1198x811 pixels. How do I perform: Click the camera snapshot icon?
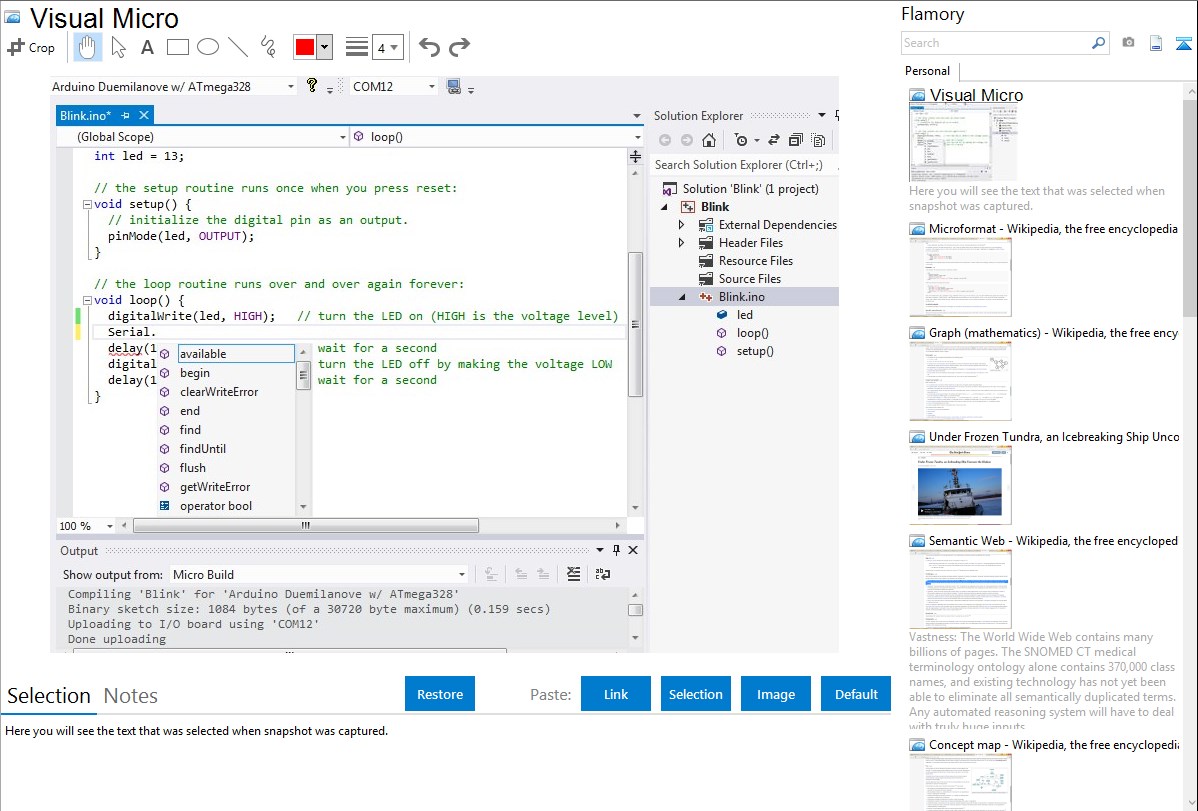click(x=1128, y=43)
